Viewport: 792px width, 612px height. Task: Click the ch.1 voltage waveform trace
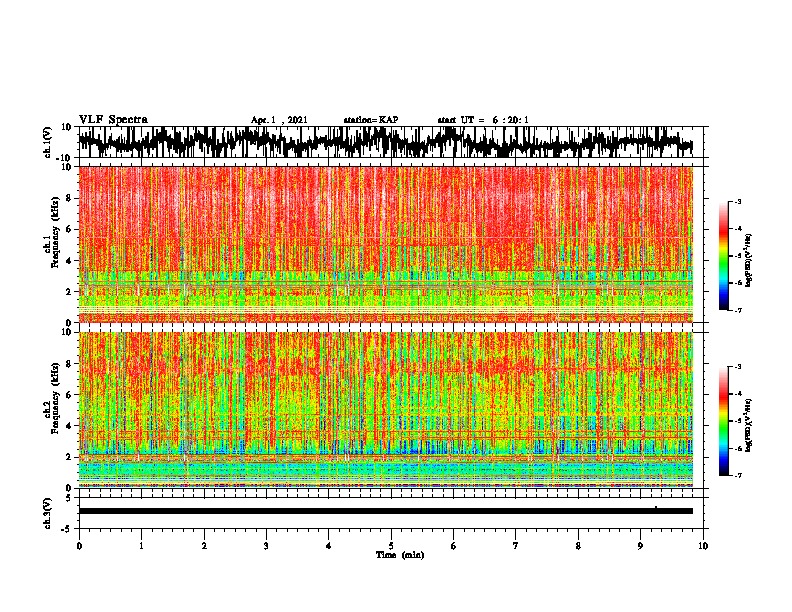[385, 142]
